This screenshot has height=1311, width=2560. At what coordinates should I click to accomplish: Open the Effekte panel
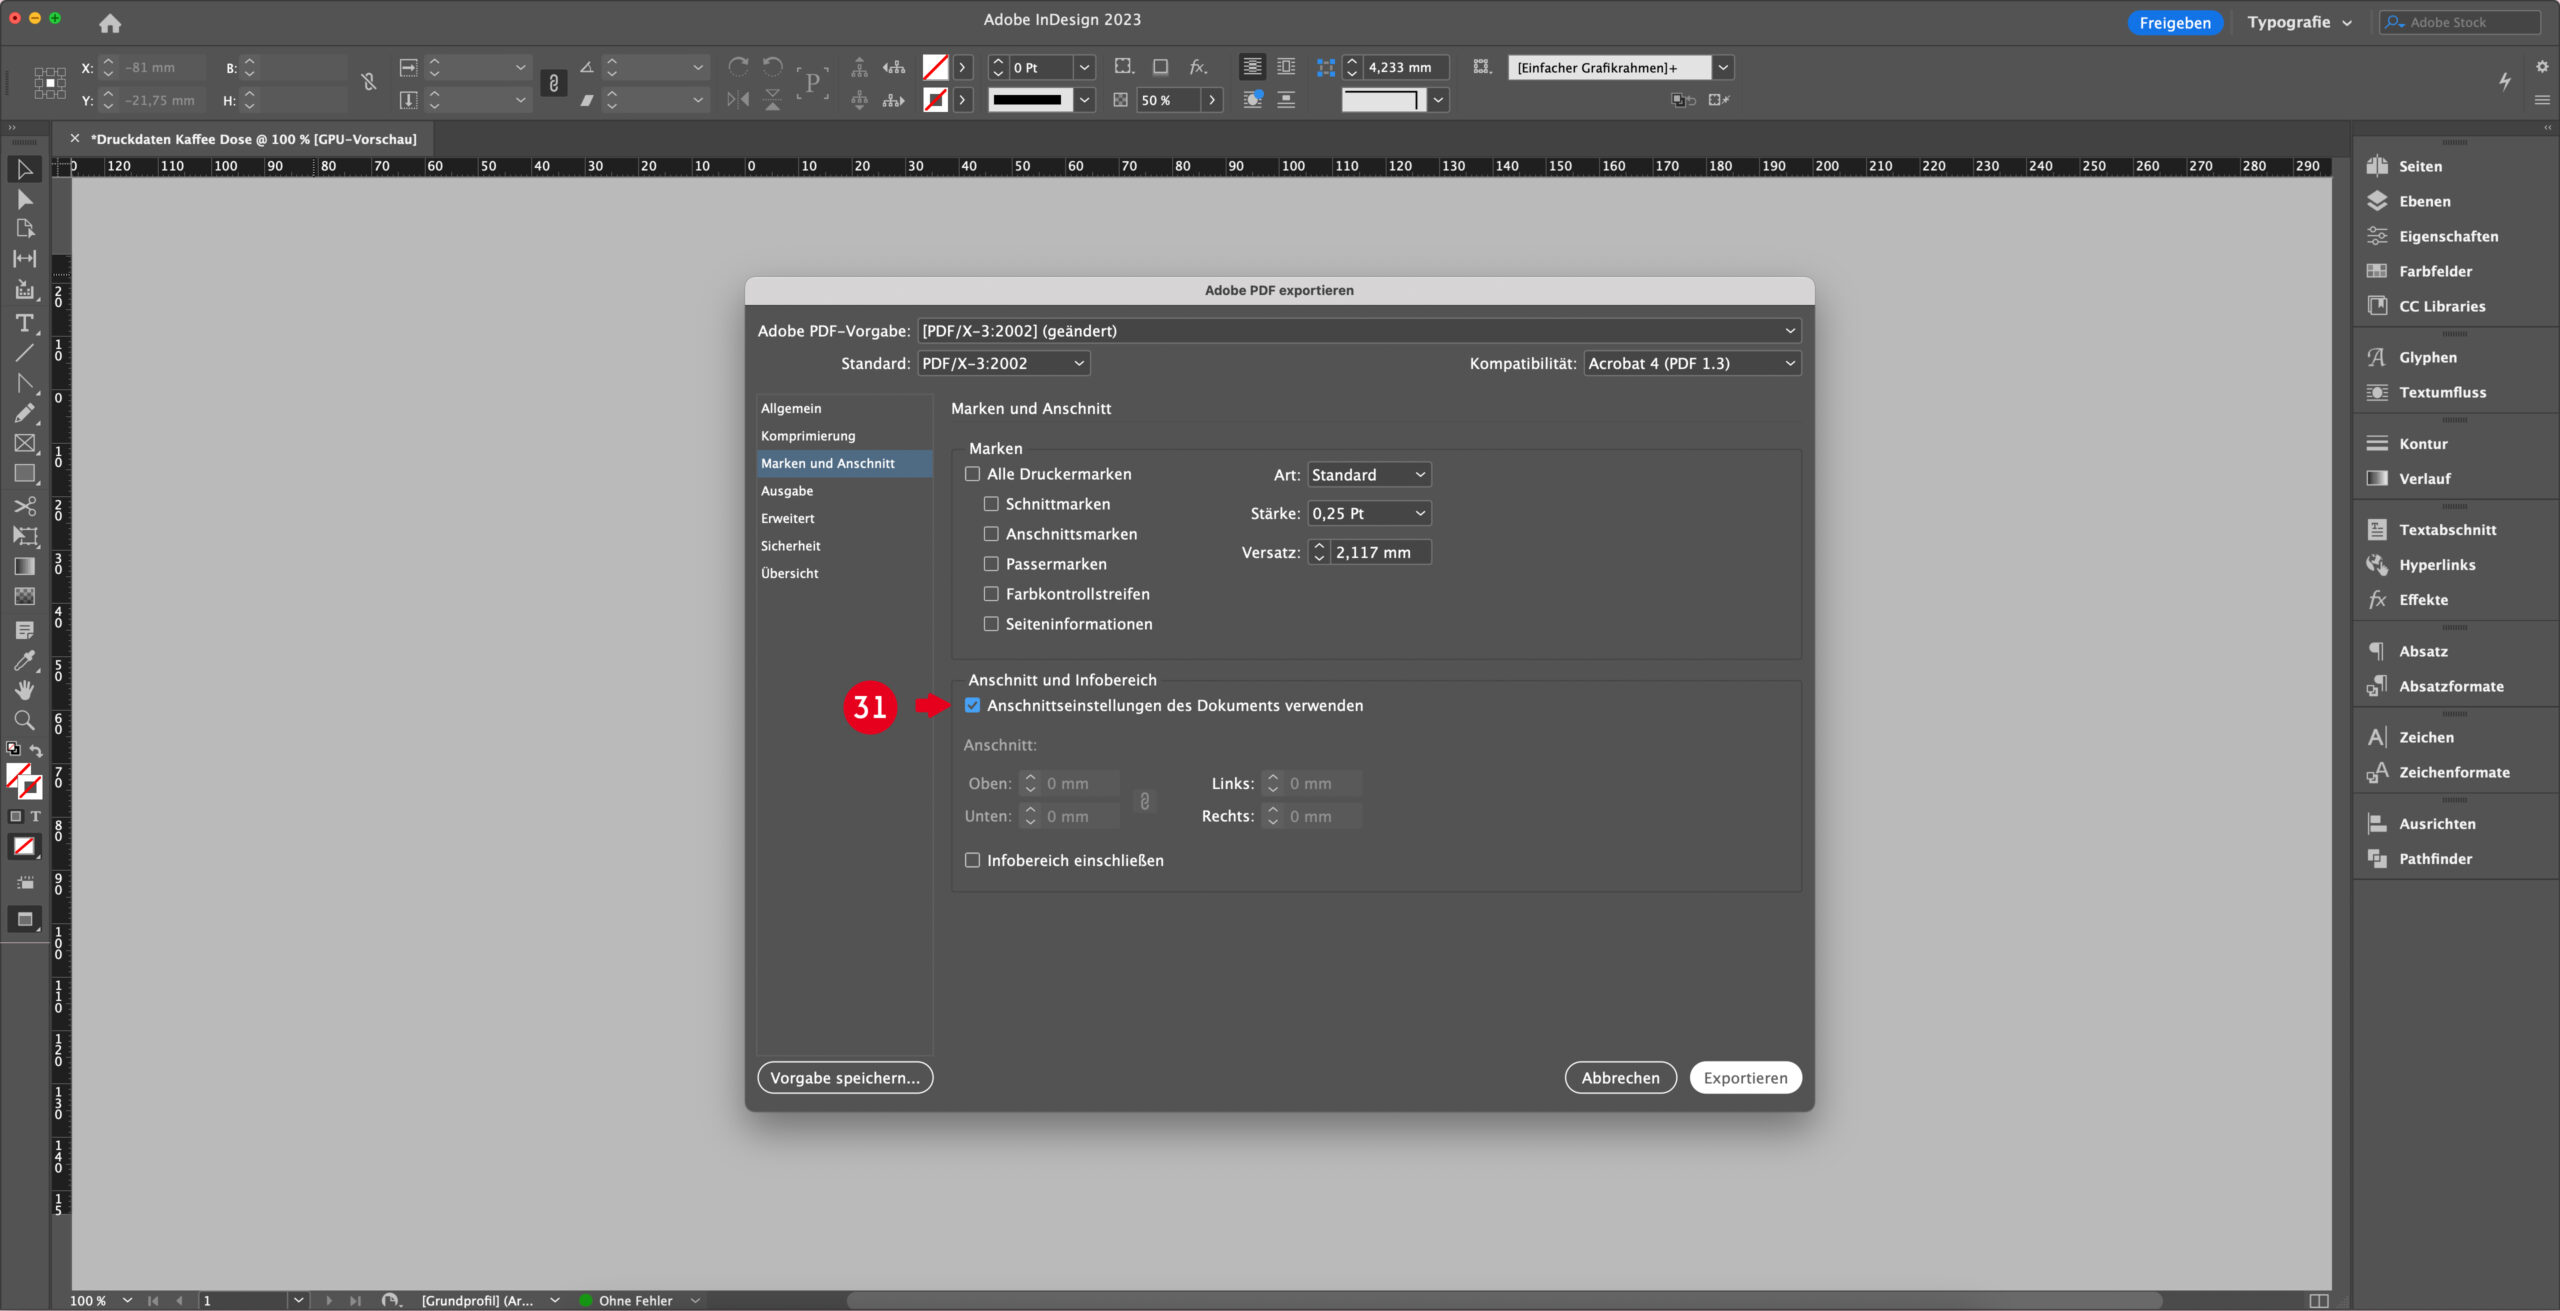click(2424, 599)
